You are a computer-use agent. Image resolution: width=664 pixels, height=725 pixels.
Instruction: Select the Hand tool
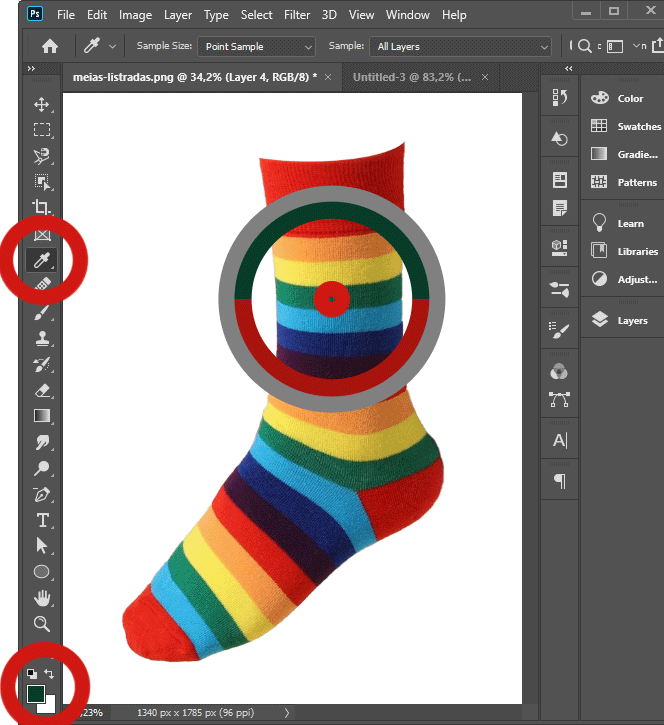pyautogui.click(x=42, y=598)
